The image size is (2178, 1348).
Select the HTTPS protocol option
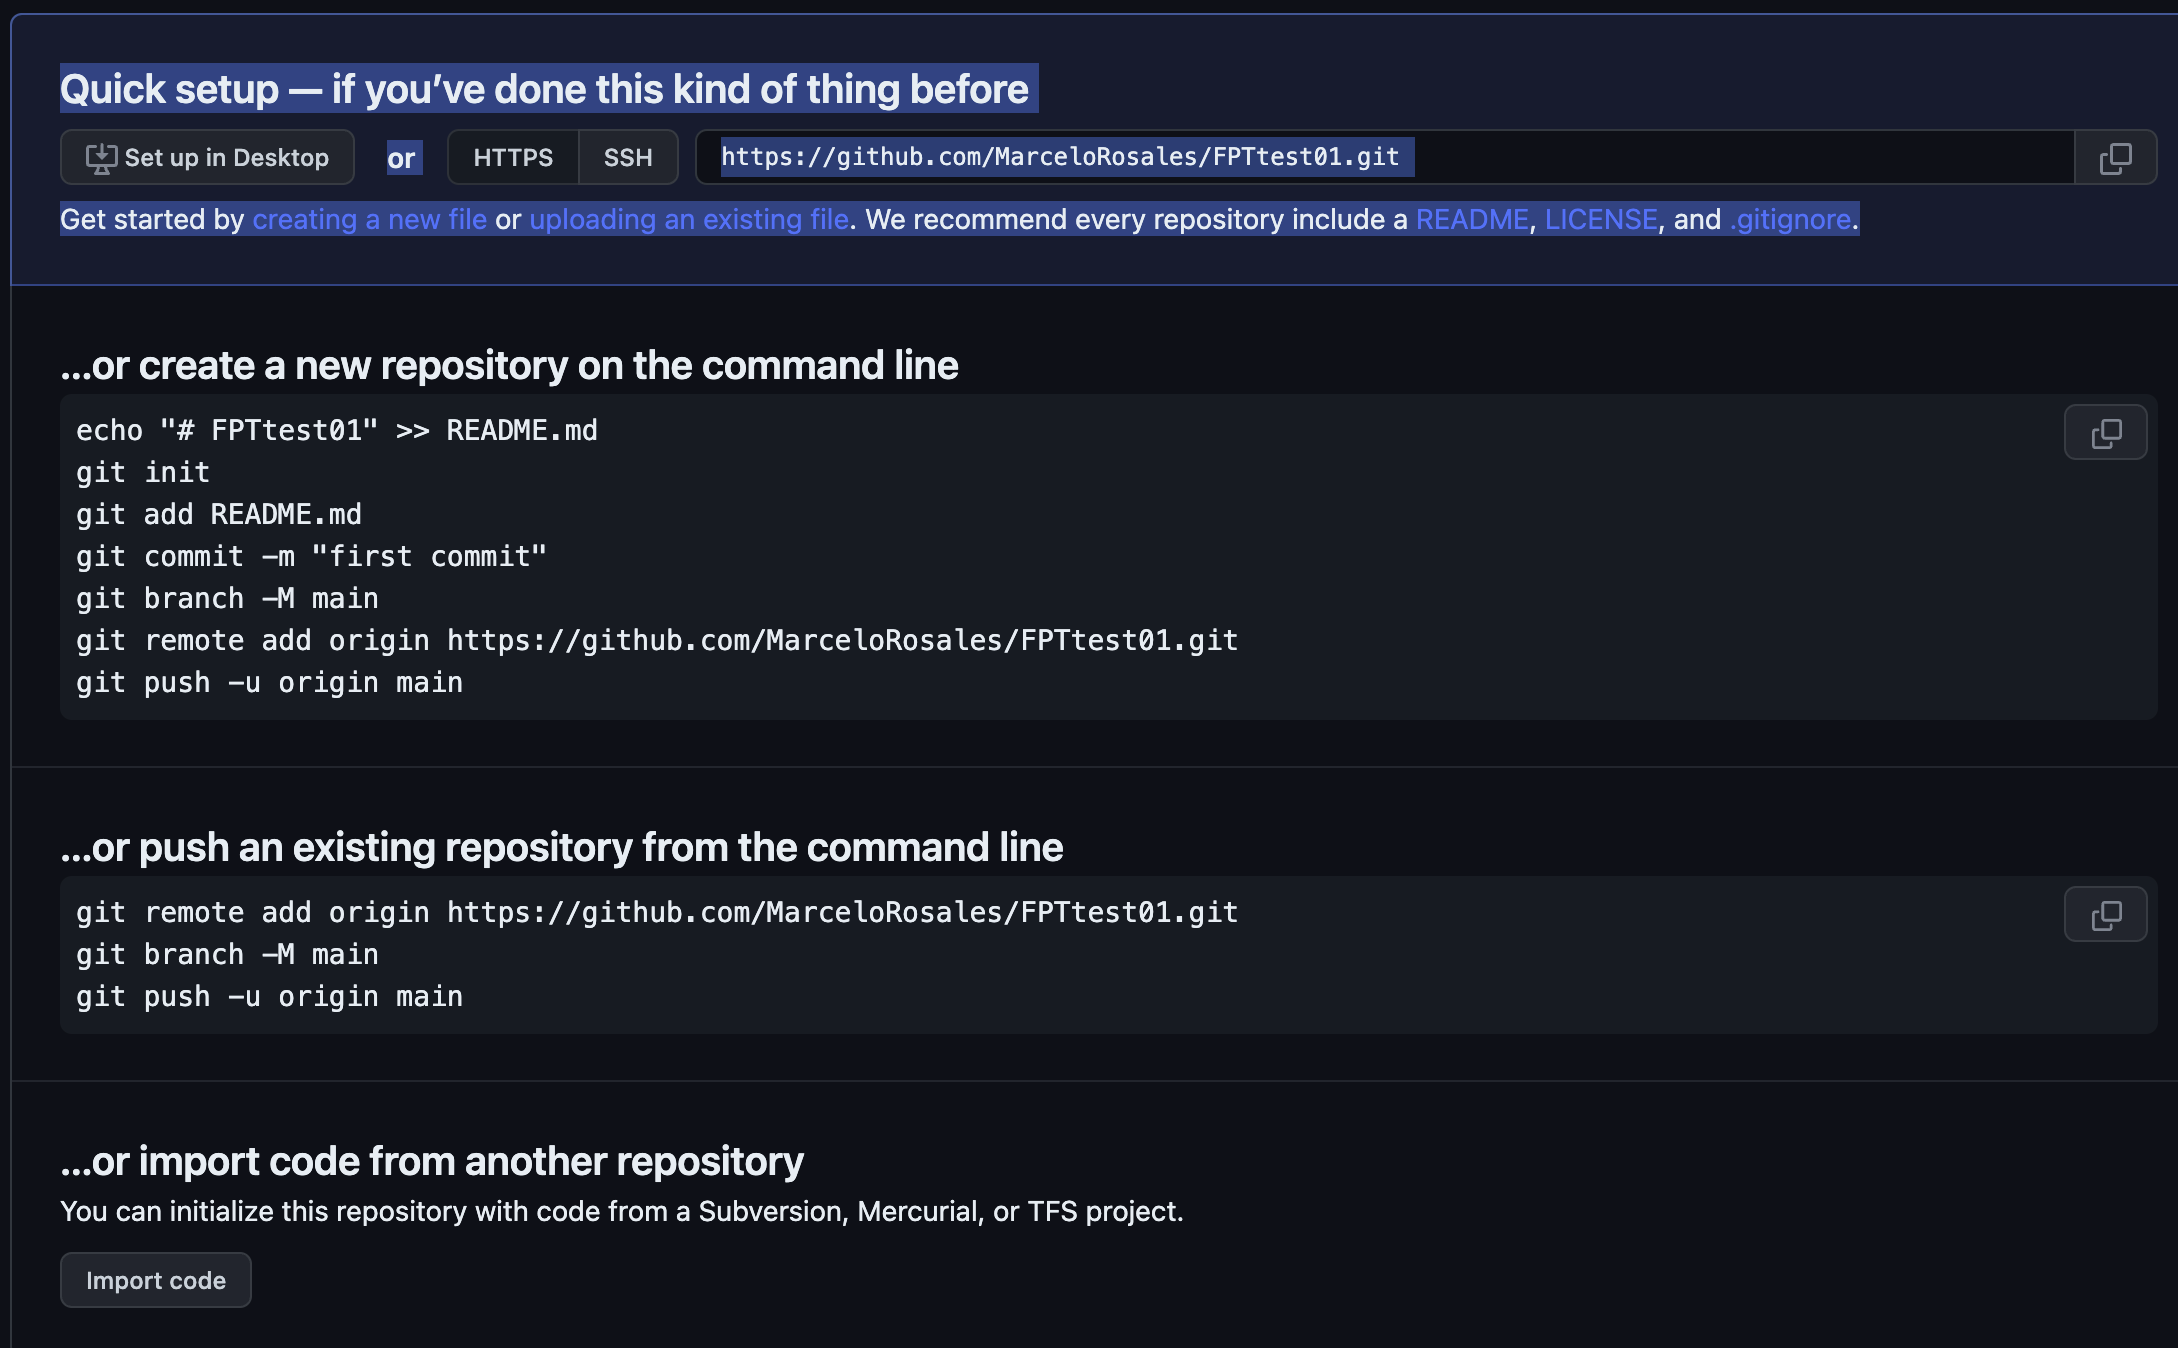click(x=513, y=158)
